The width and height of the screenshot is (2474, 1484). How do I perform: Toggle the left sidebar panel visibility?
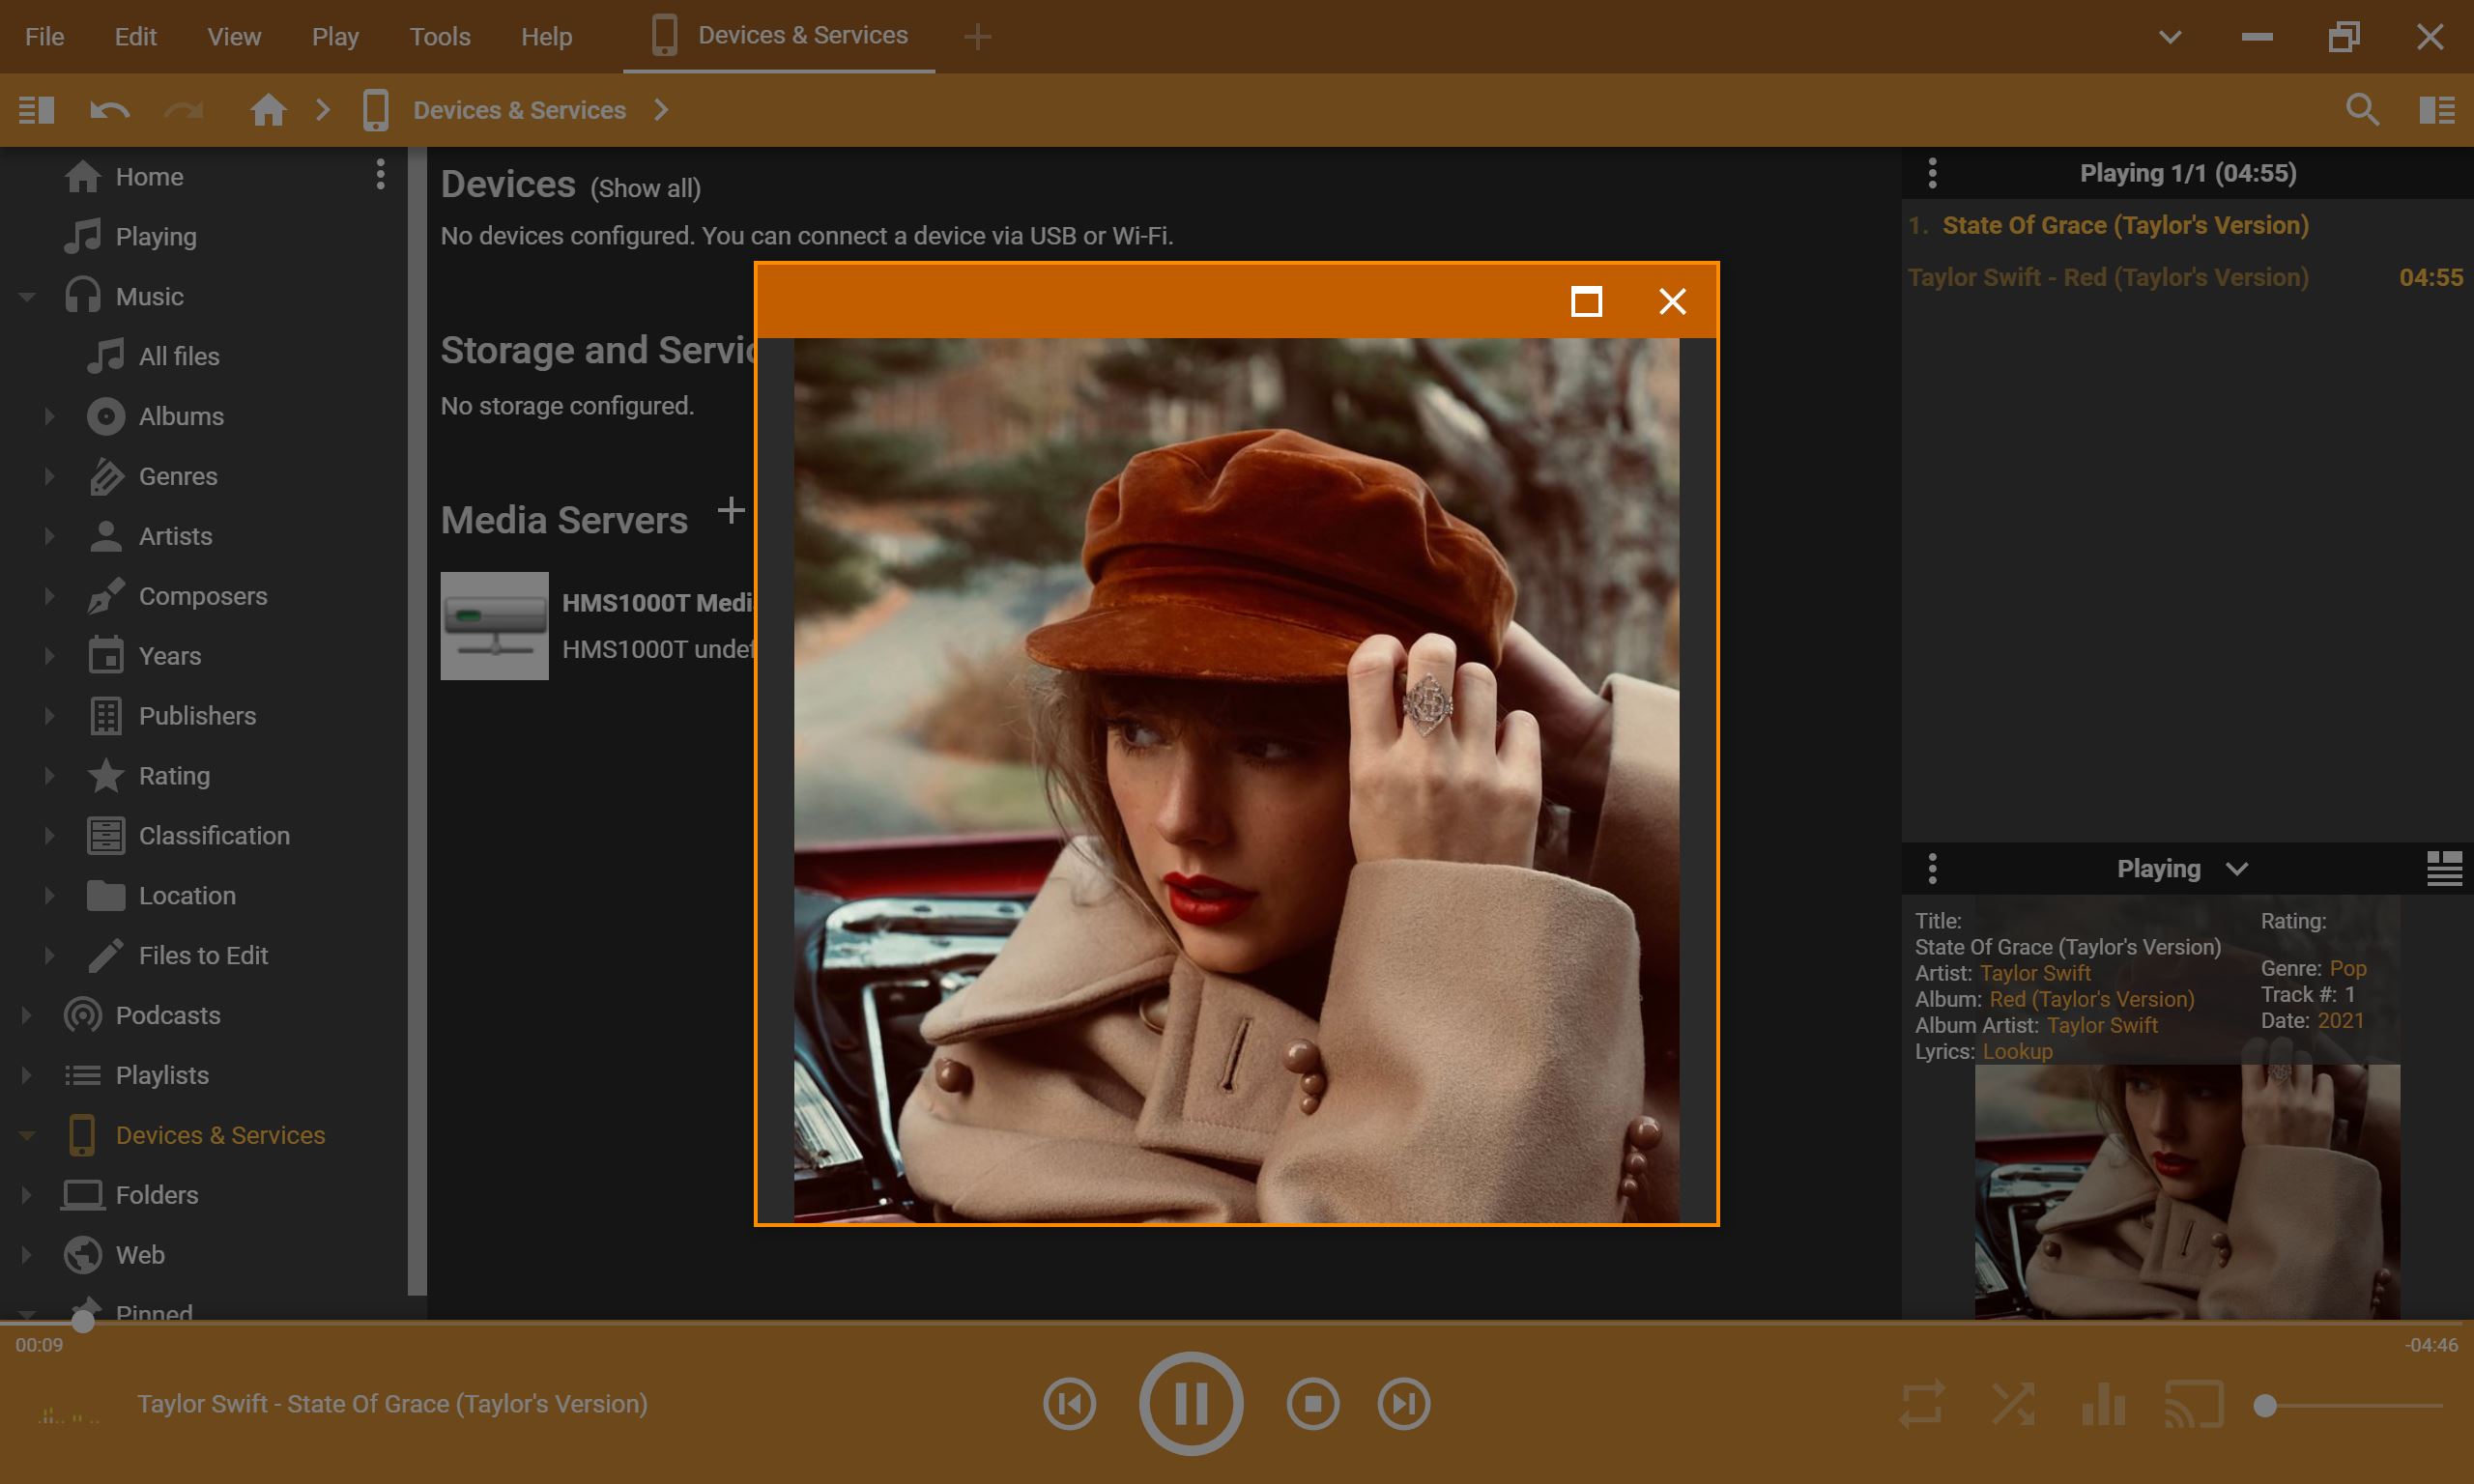tap(36, 110)
